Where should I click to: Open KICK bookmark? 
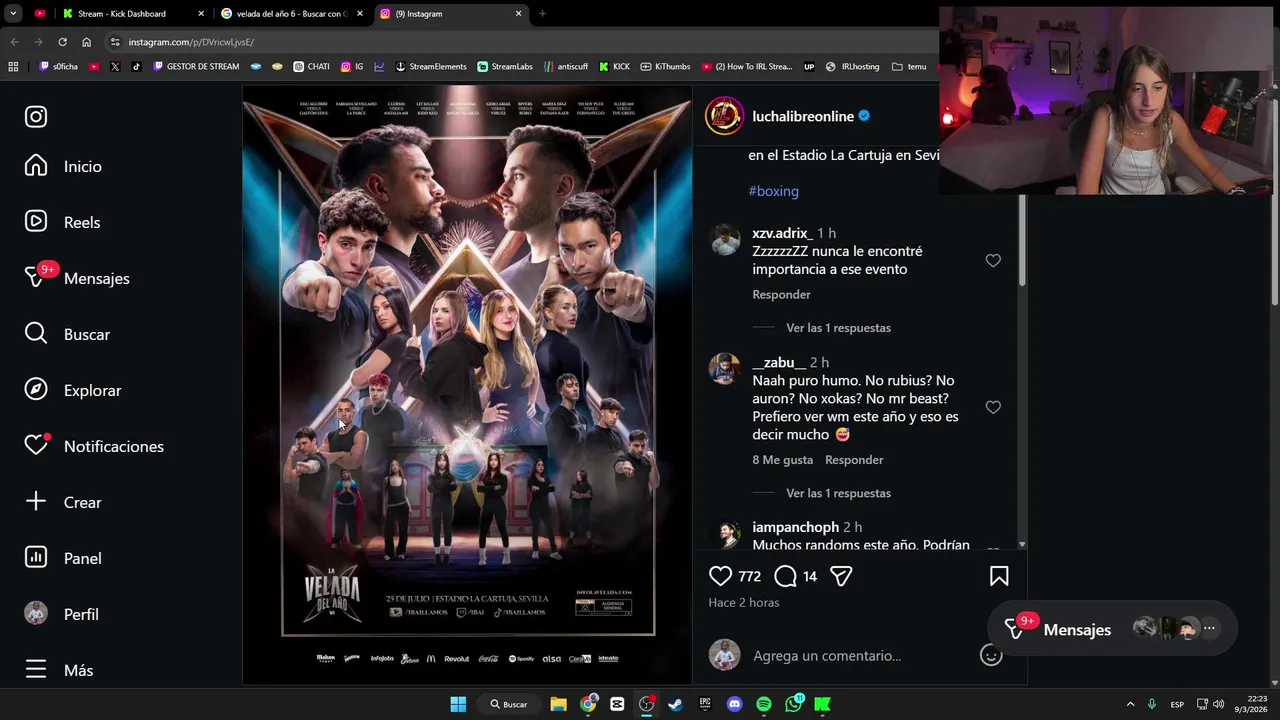[x=614, y=67]
